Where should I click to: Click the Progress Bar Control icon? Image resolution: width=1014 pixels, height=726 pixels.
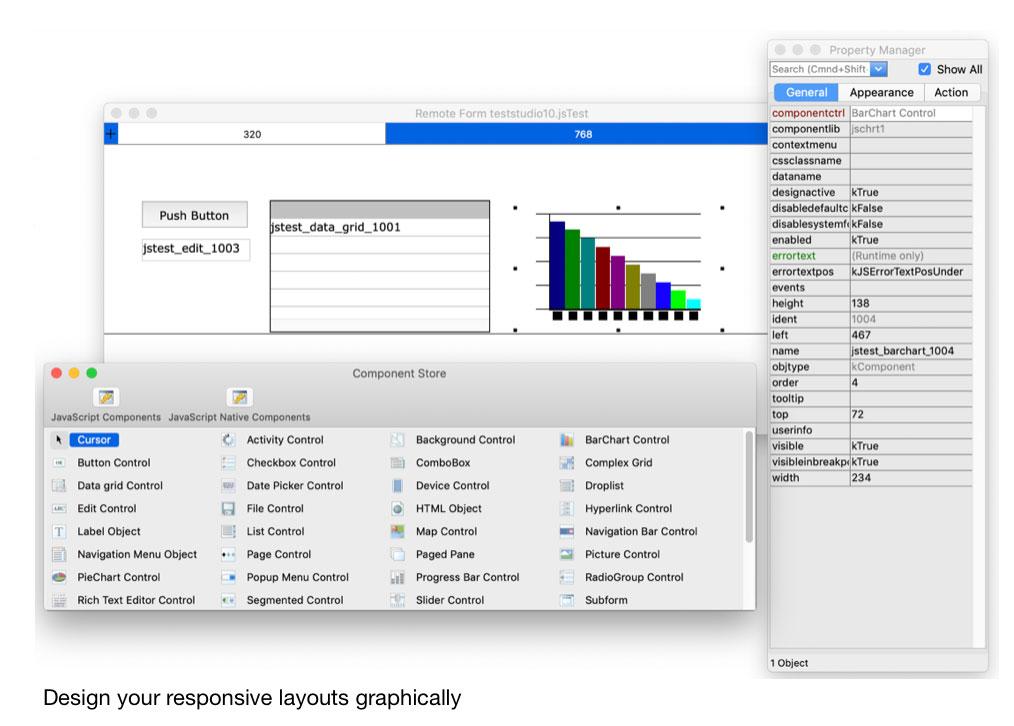point(397,577)
